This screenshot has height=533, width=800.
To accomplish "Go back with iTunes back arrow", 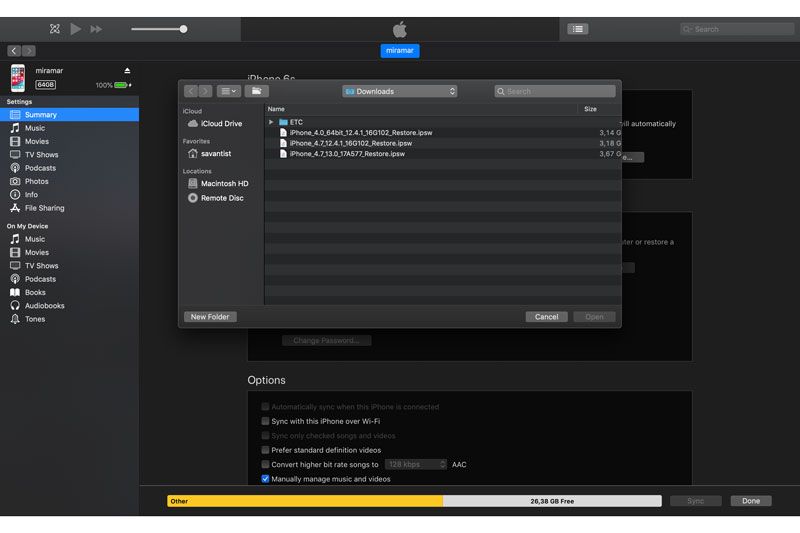I will (x=14, y=50).
